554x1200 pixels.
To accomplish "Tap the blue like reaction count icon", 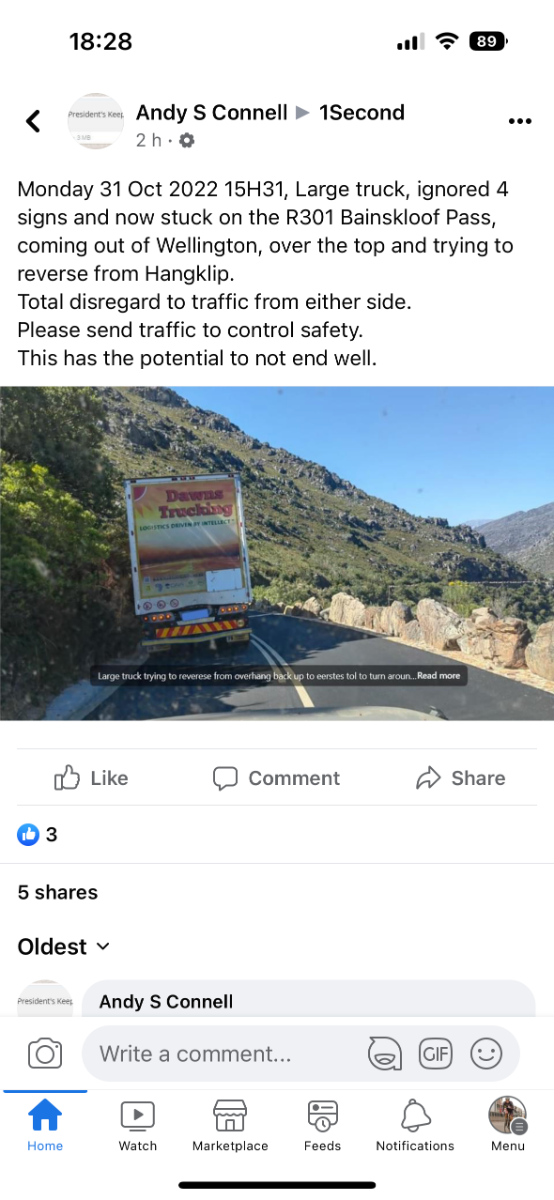I will [28, 834].
